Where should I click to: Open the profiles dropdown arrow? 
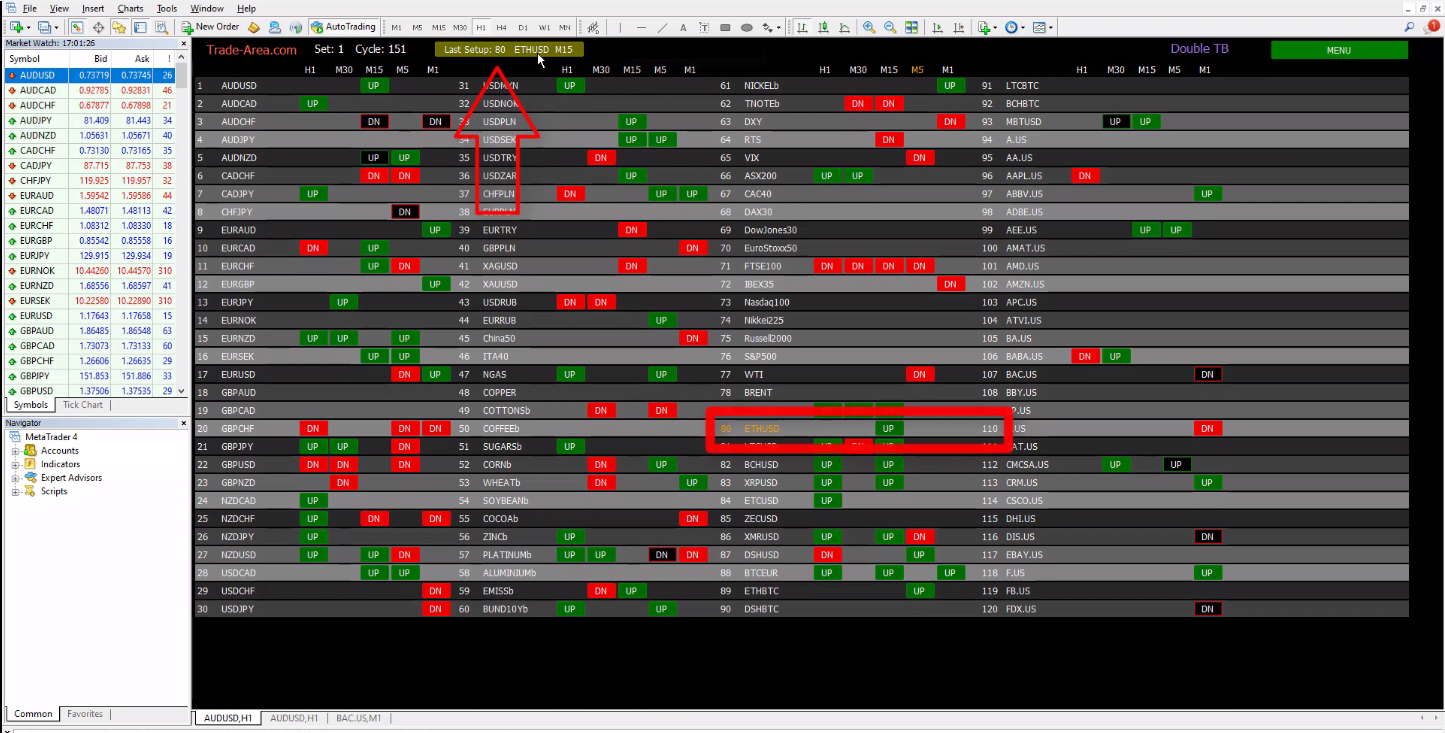coord(59,27)
